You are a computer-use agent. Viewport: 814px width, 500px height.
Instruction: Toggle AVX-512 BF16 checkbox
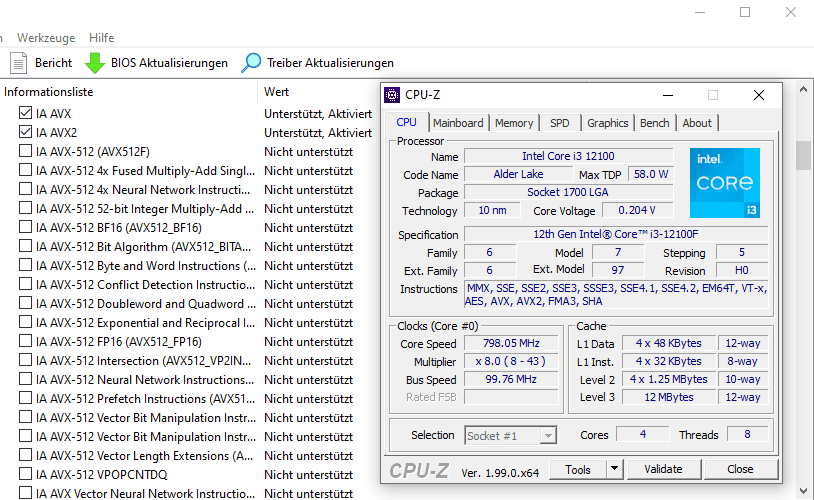(x=25, y=227)
